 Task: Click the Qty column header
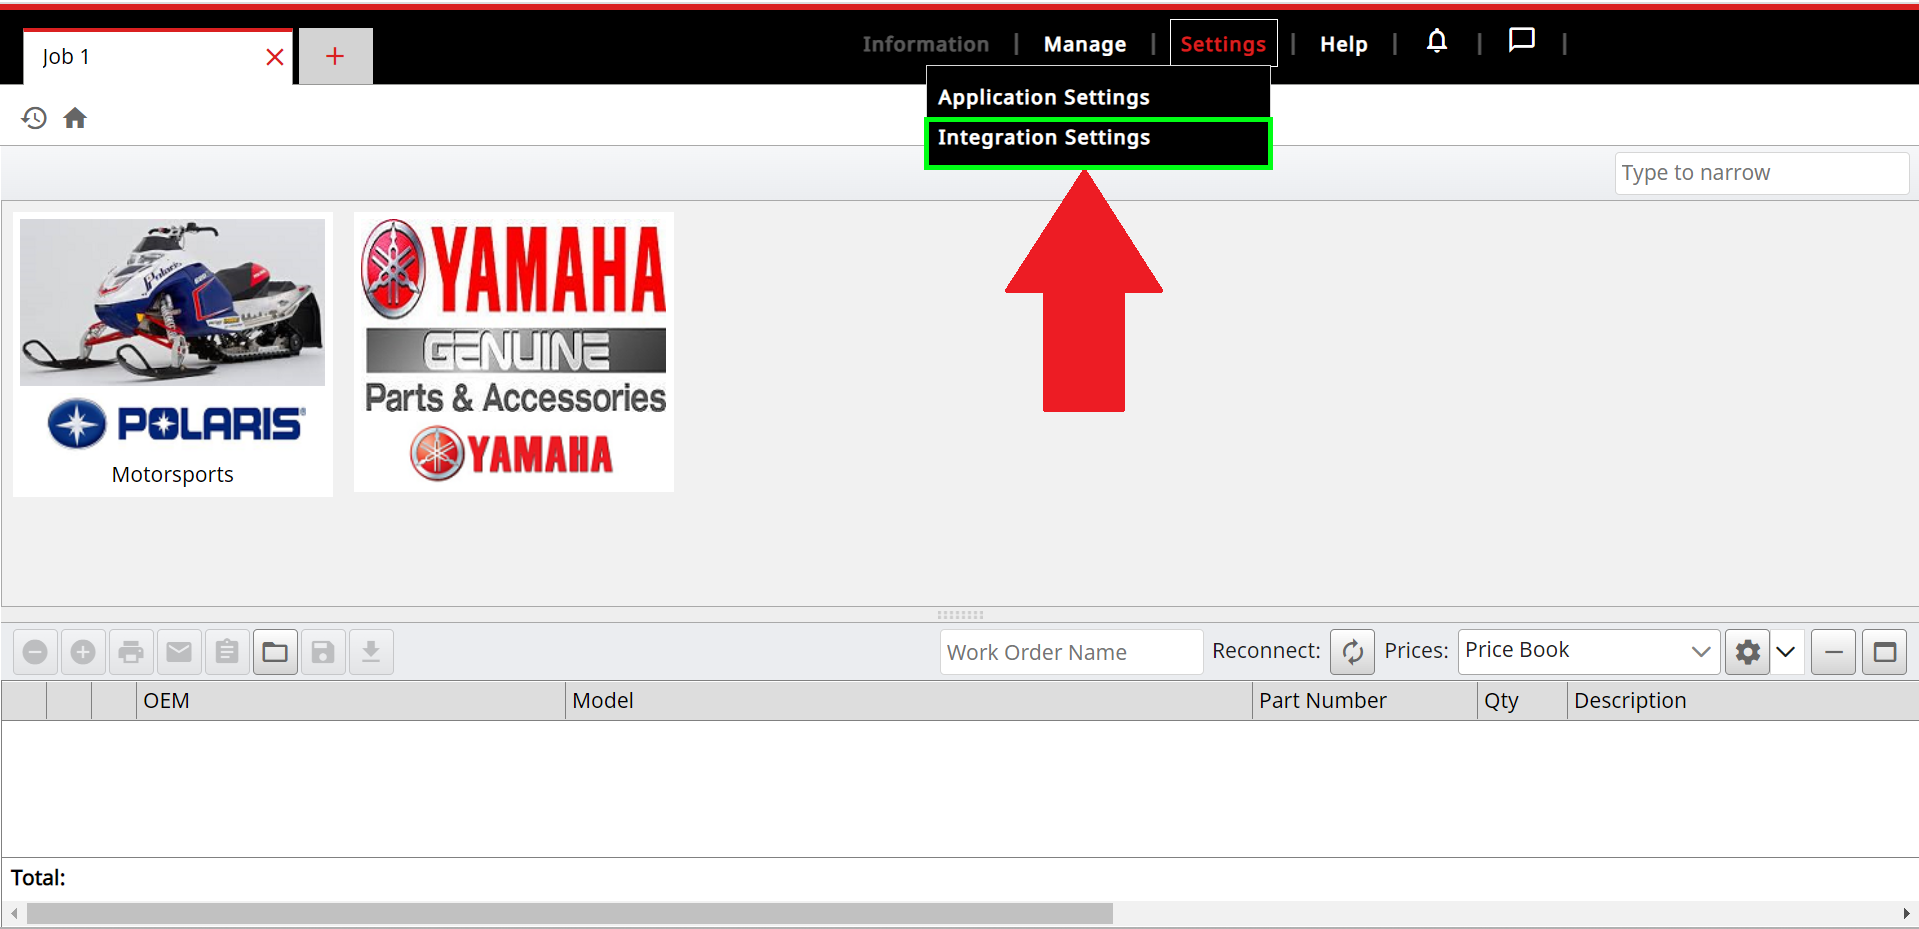[x=1522, y=701]
